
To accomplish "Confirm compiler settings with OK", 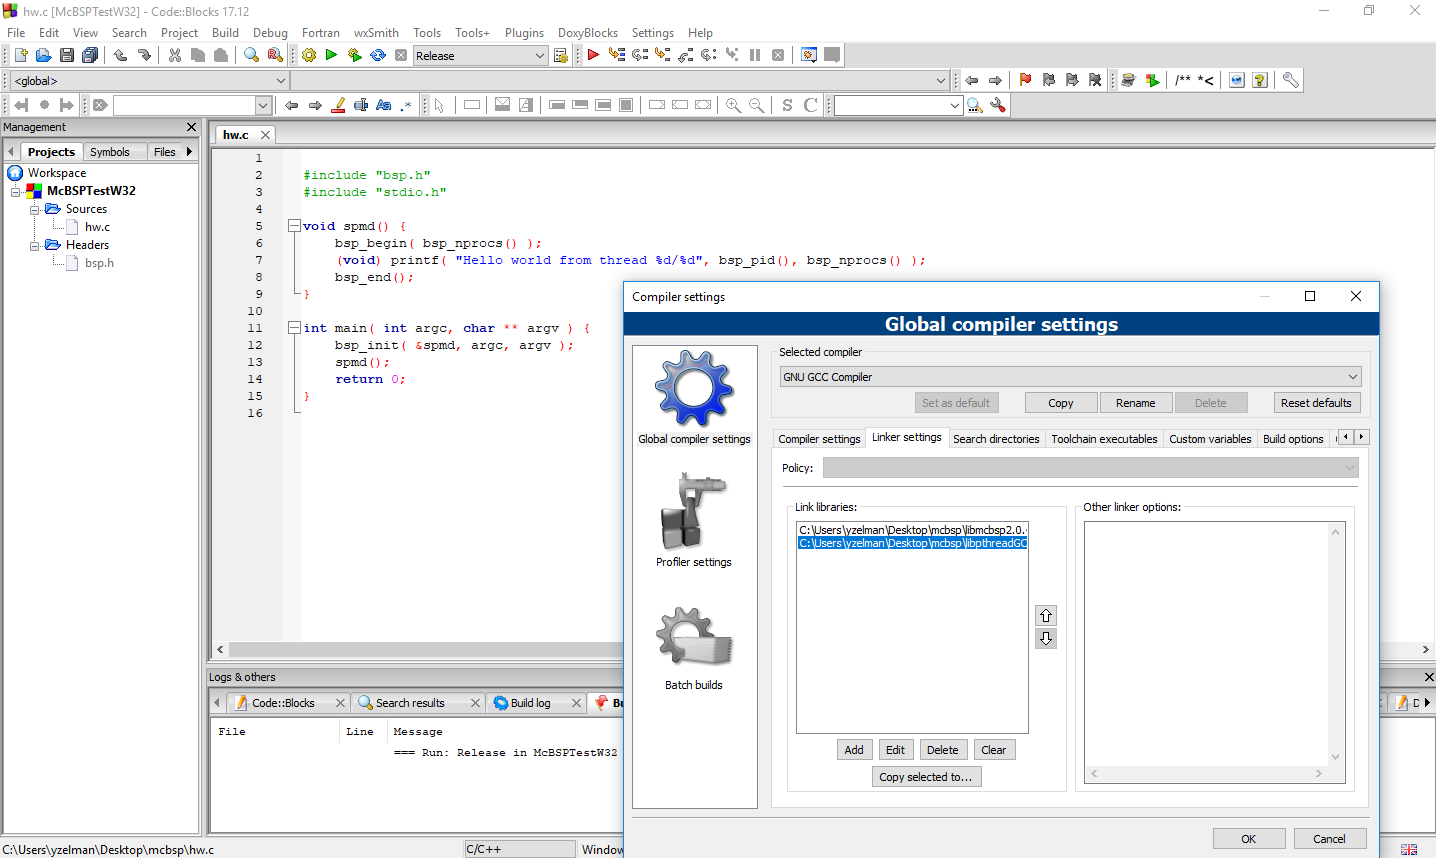I will coord(1249,839).
